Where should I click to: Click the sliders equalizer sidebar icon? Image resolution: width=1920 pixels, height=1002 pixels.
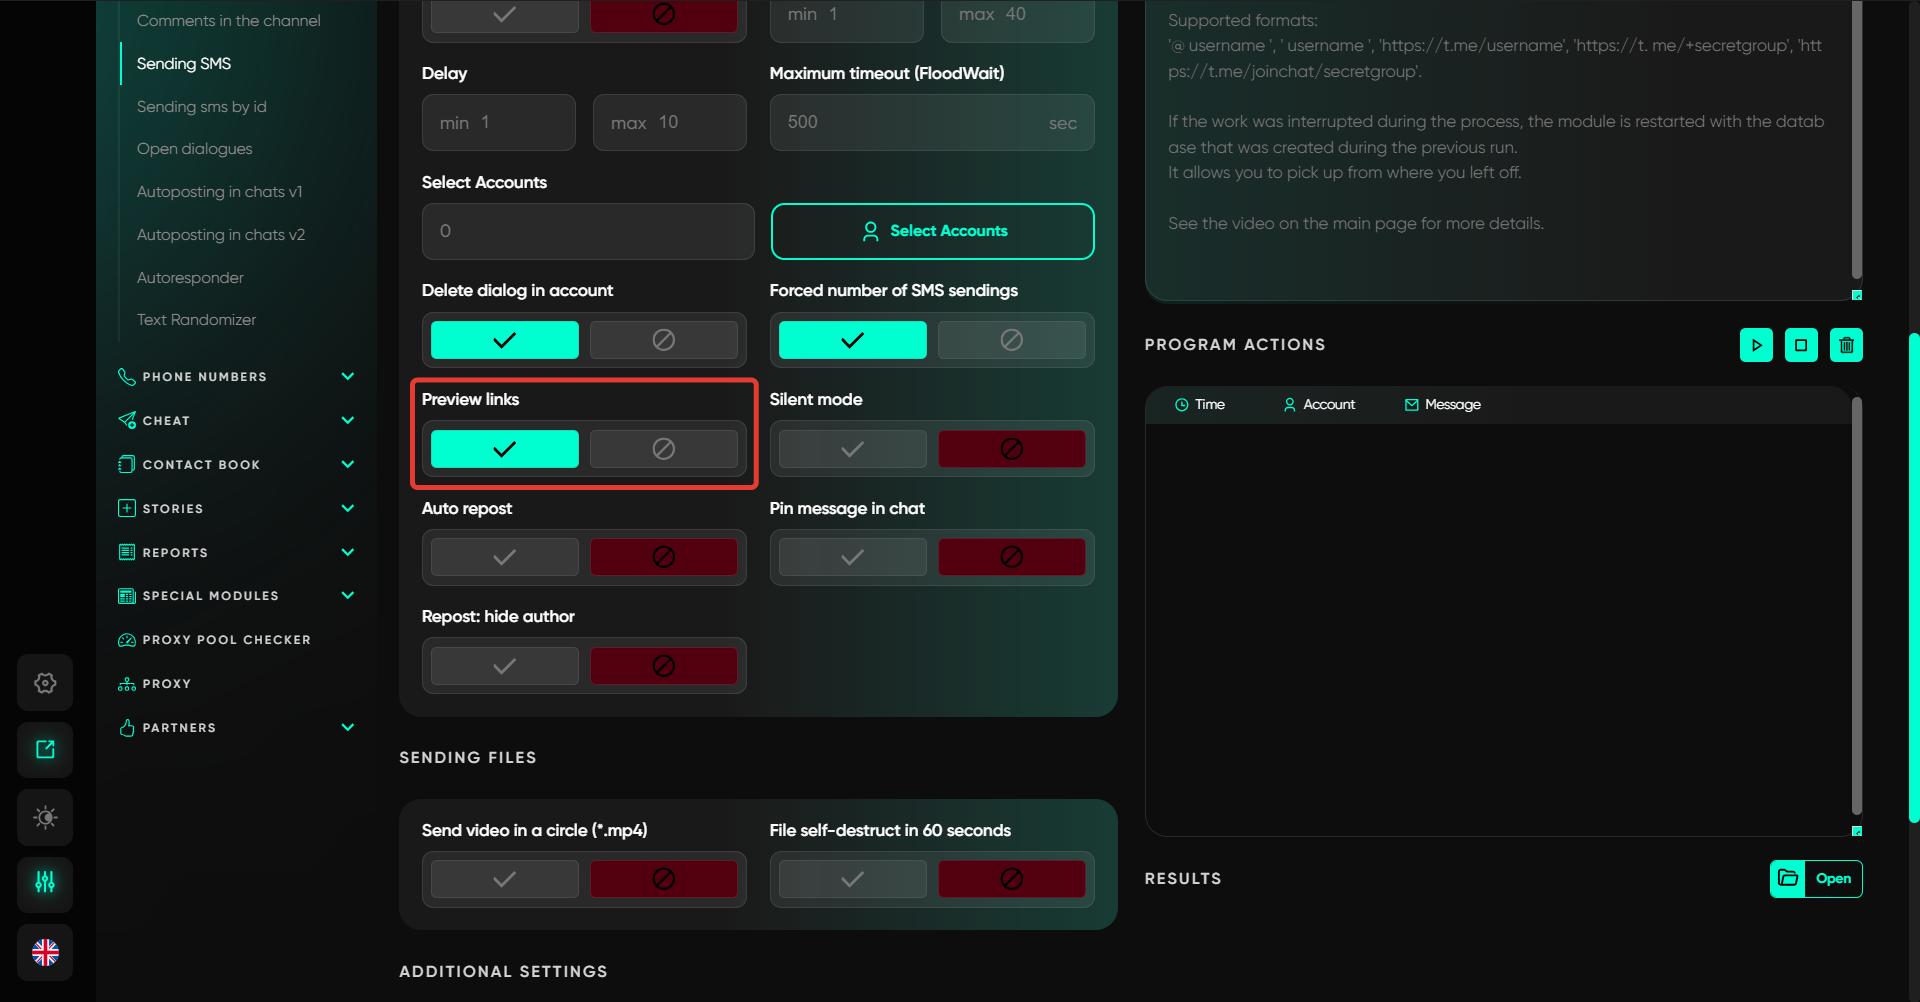pos(45,882)
